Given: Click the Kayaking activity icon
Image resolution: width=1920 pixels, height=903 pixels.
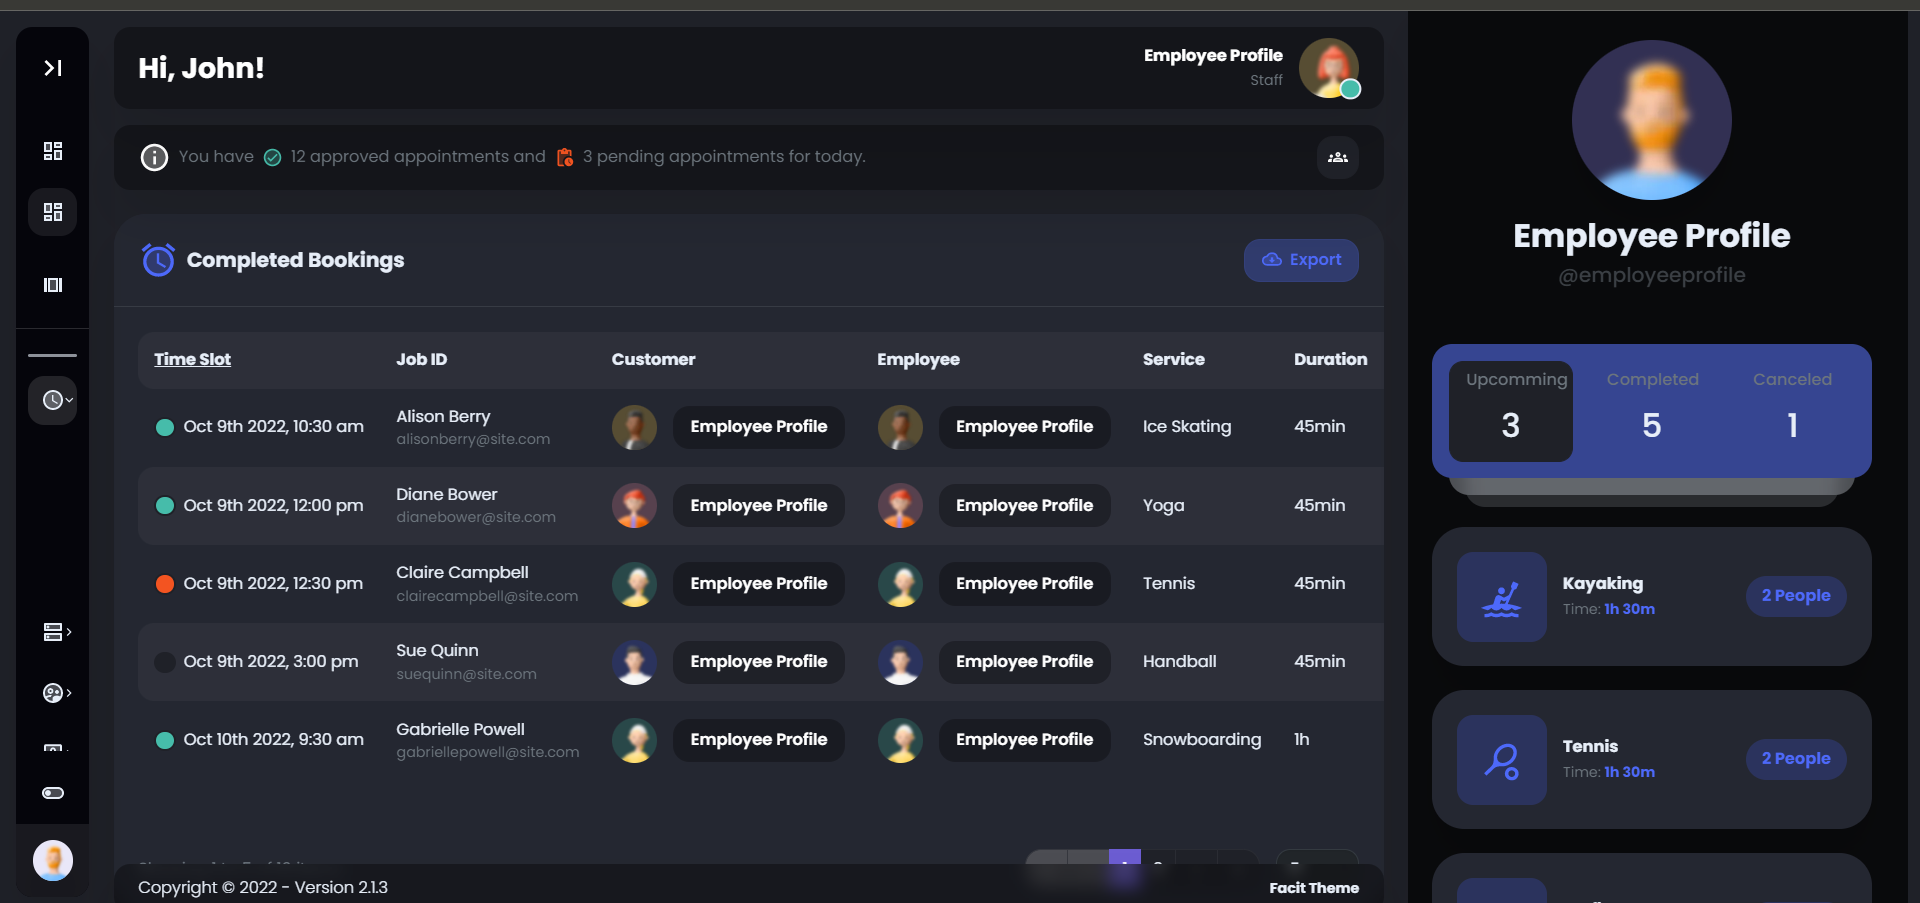Looking at the screenshot, I should coord(1501,597).
